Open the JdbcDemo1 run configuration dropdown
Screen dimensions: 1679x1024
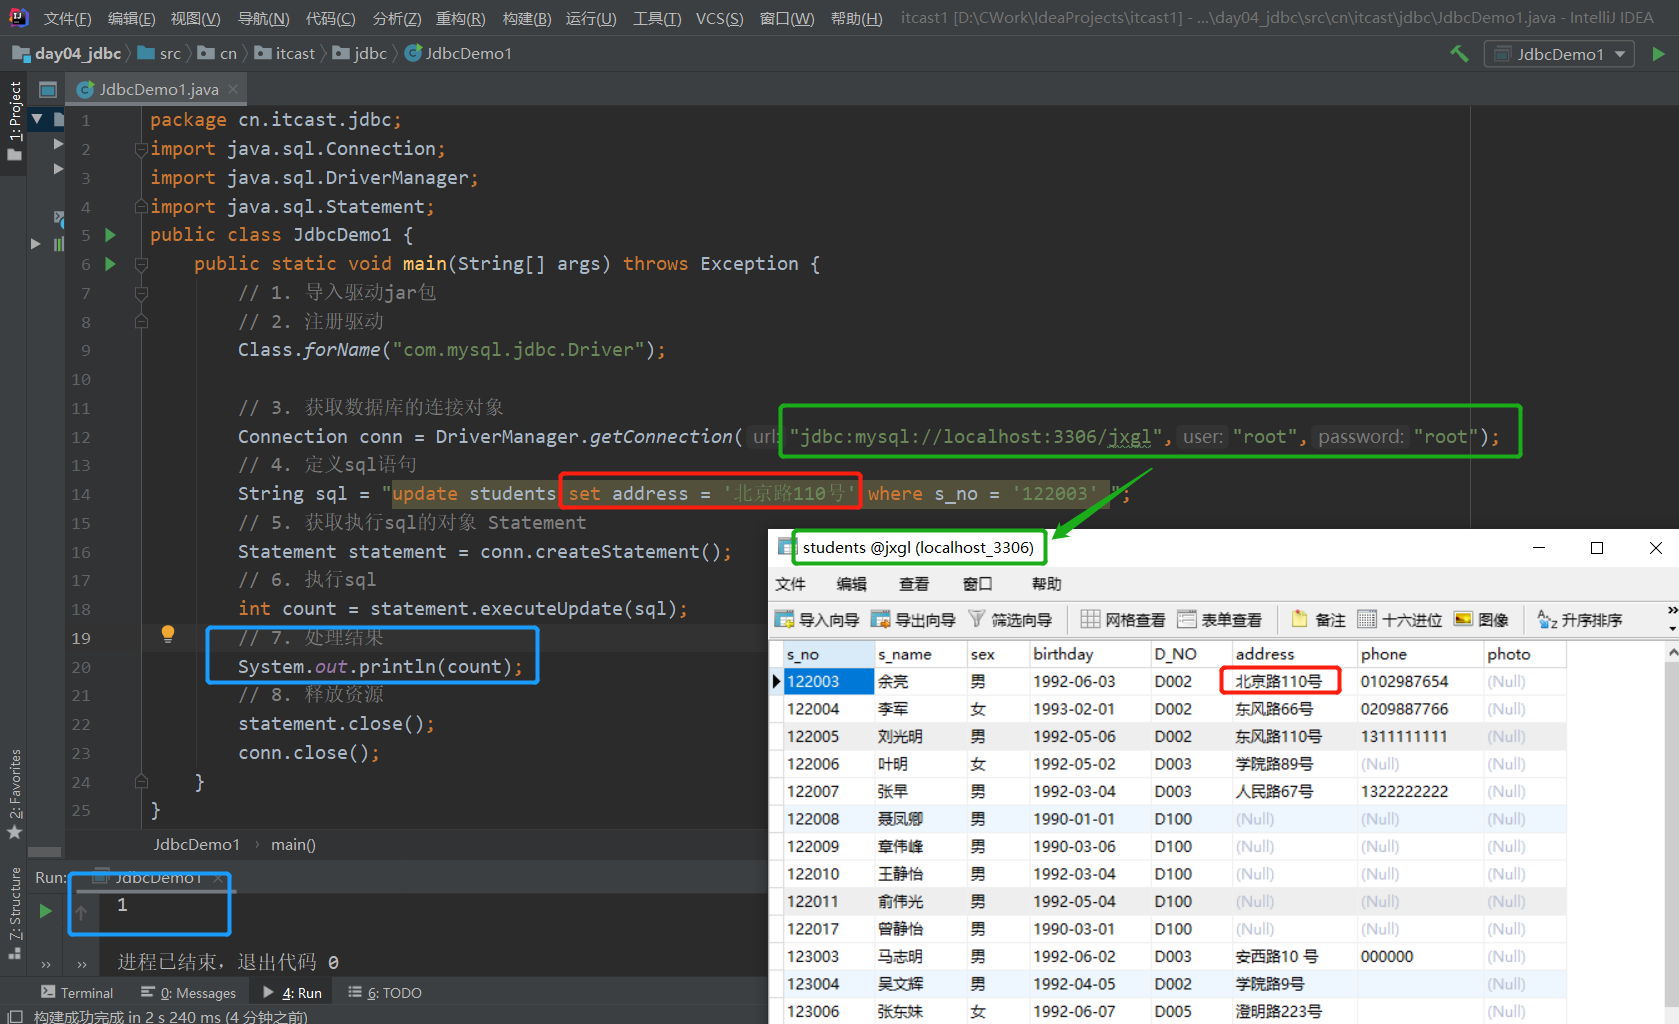[1559, 54]
